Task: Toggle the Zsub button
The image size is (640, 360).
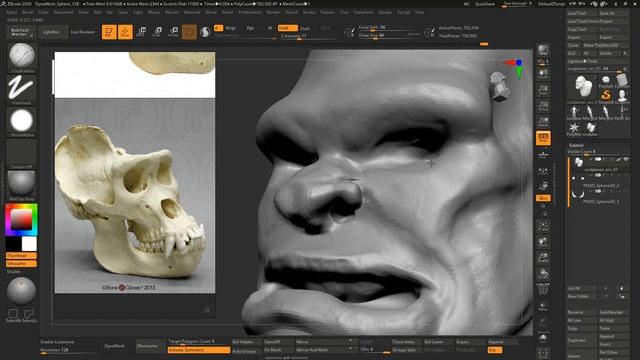Action: point(304,28)
